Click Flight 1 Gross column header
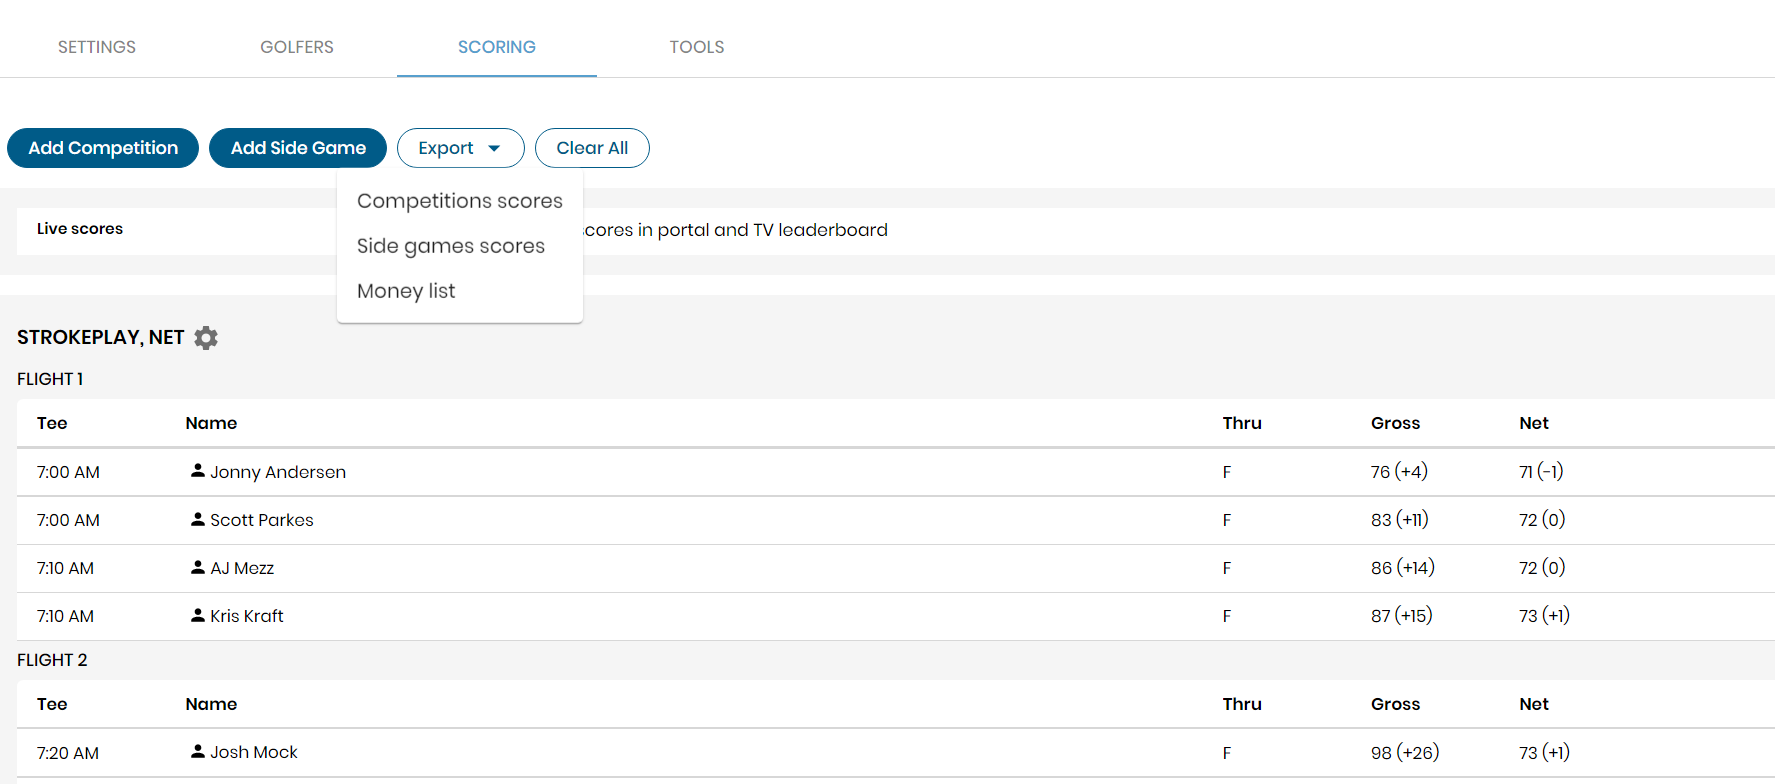 (x=1395, y=423)
